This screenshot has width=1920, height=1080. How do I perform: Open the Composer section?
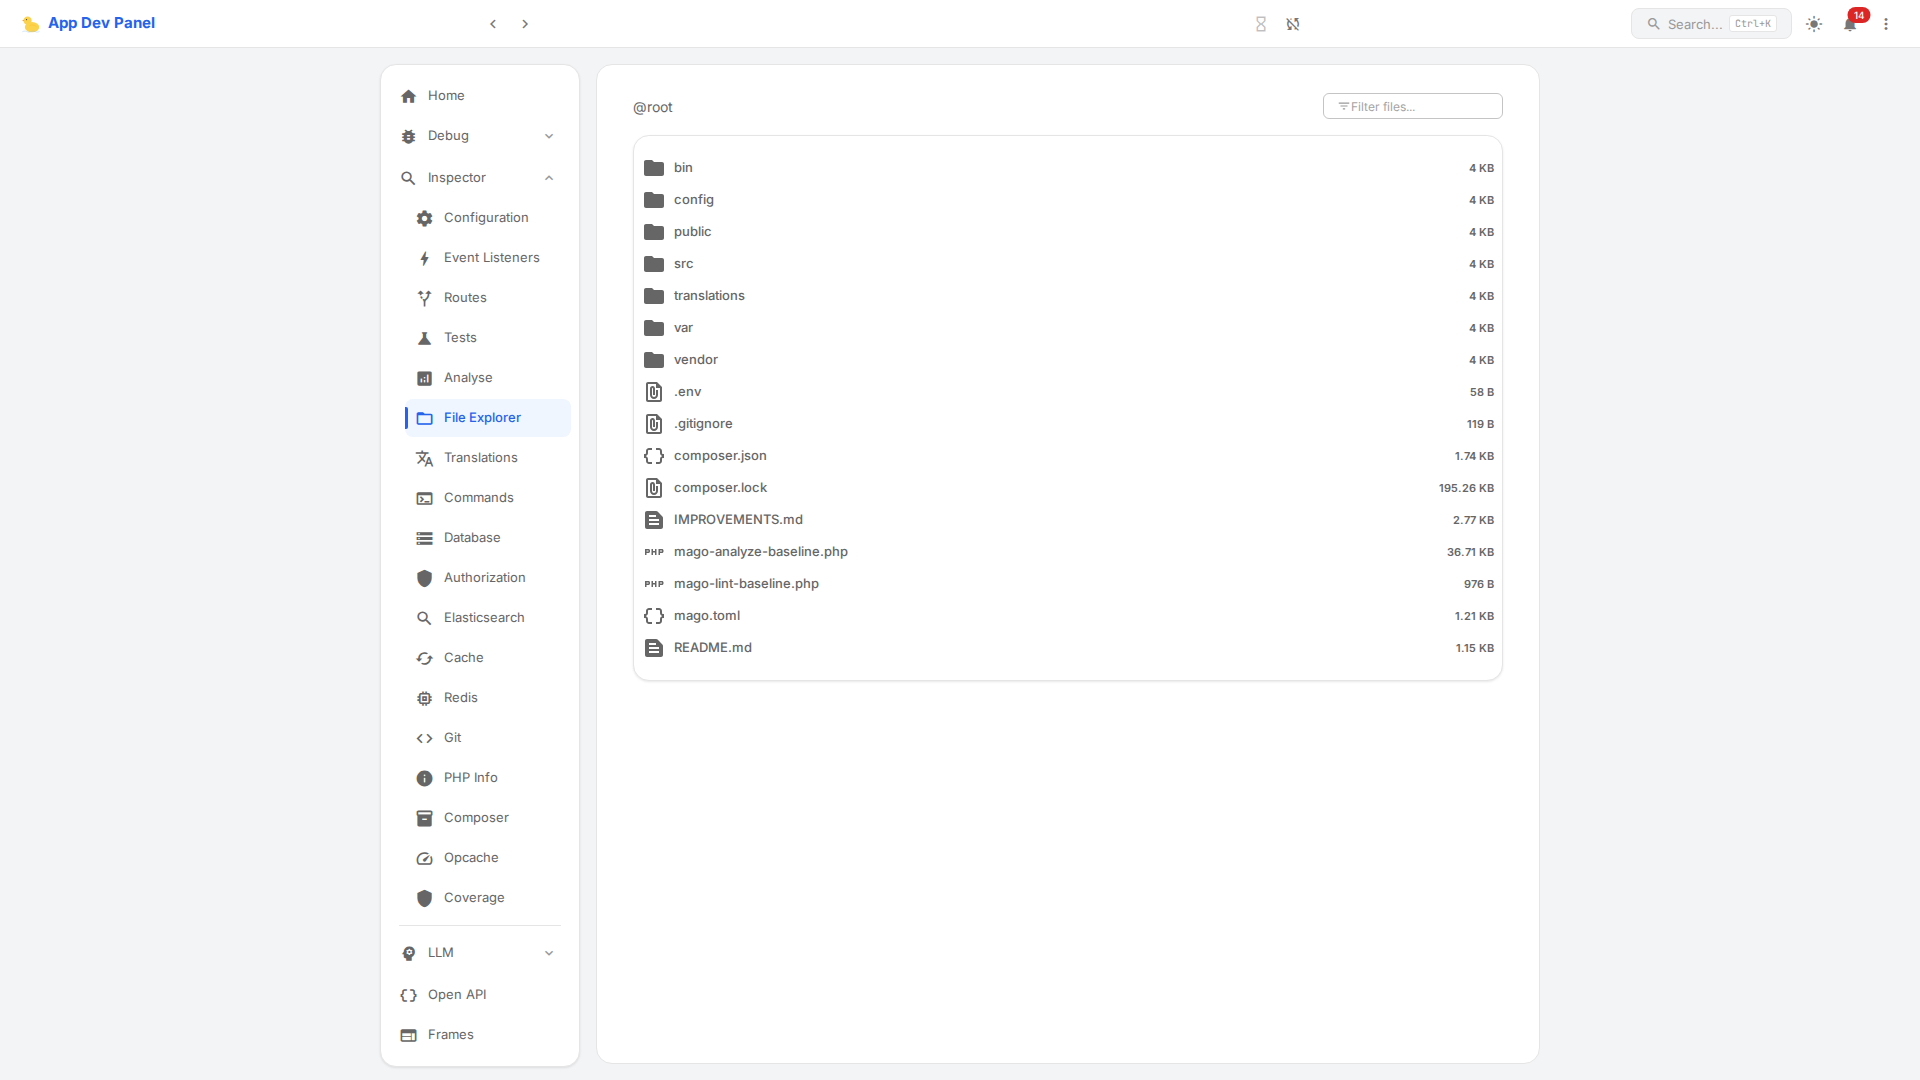pos(475,817)
